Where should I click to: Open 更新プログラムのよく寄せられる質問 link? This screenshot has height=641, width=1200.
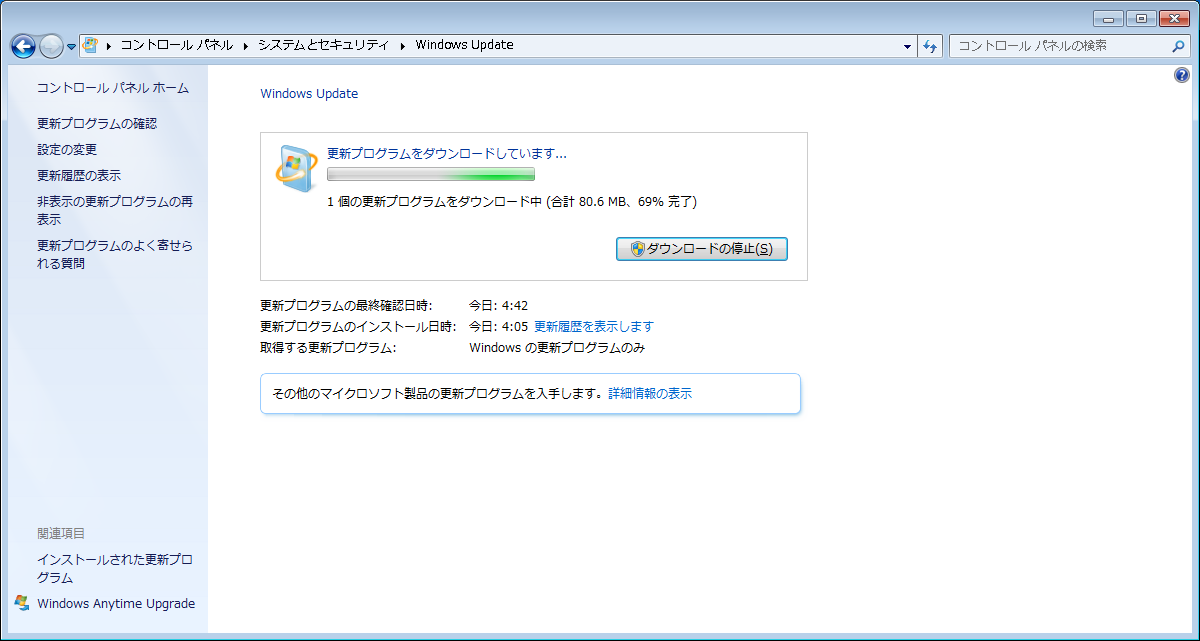click(115, 255)
